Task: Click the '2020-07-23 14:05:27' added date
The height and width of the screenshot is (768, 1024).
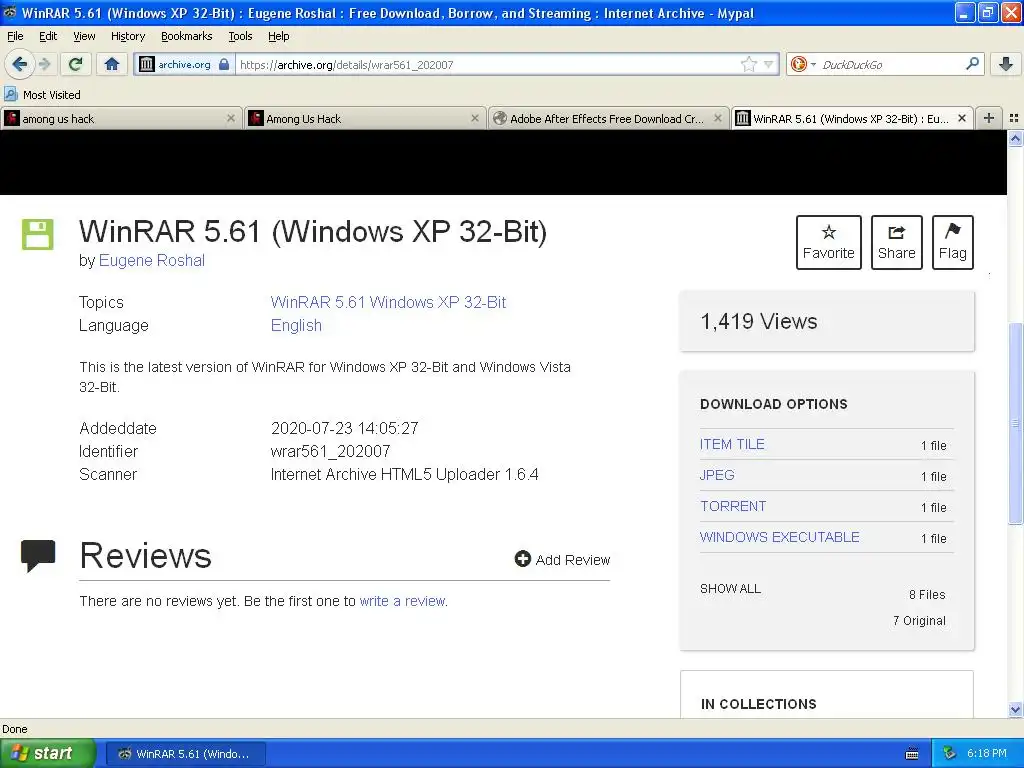Action: (344, 428)
